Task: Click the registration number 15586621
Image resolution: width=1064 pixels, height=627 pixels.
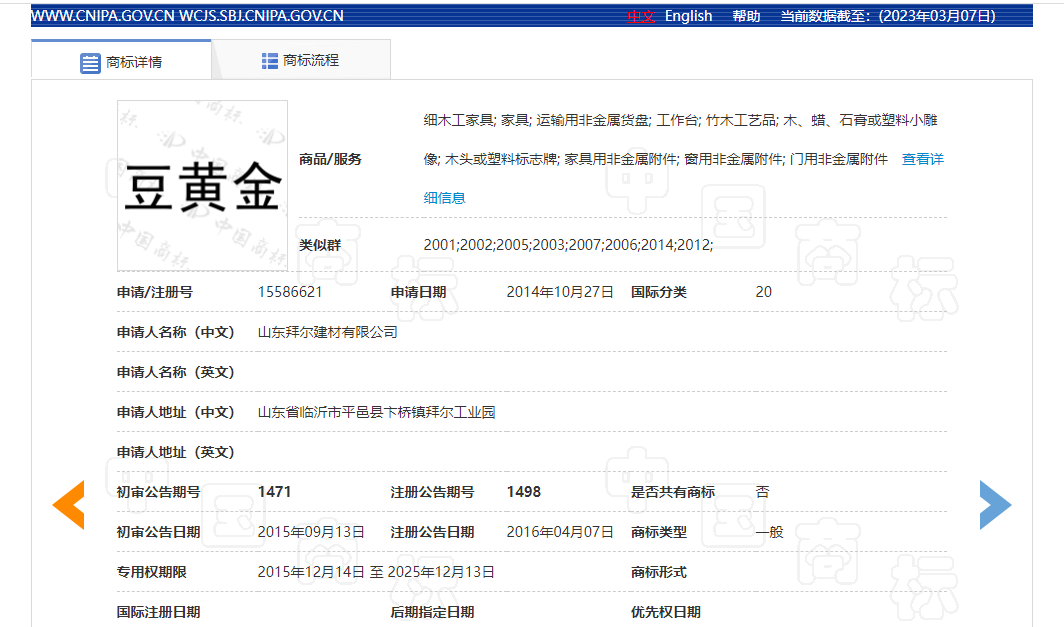Action: point(290,292)
